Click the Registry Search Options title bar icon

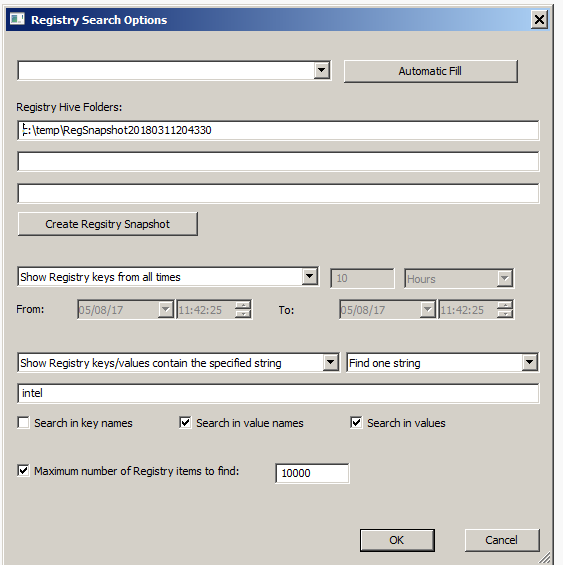tap(17, 19)
